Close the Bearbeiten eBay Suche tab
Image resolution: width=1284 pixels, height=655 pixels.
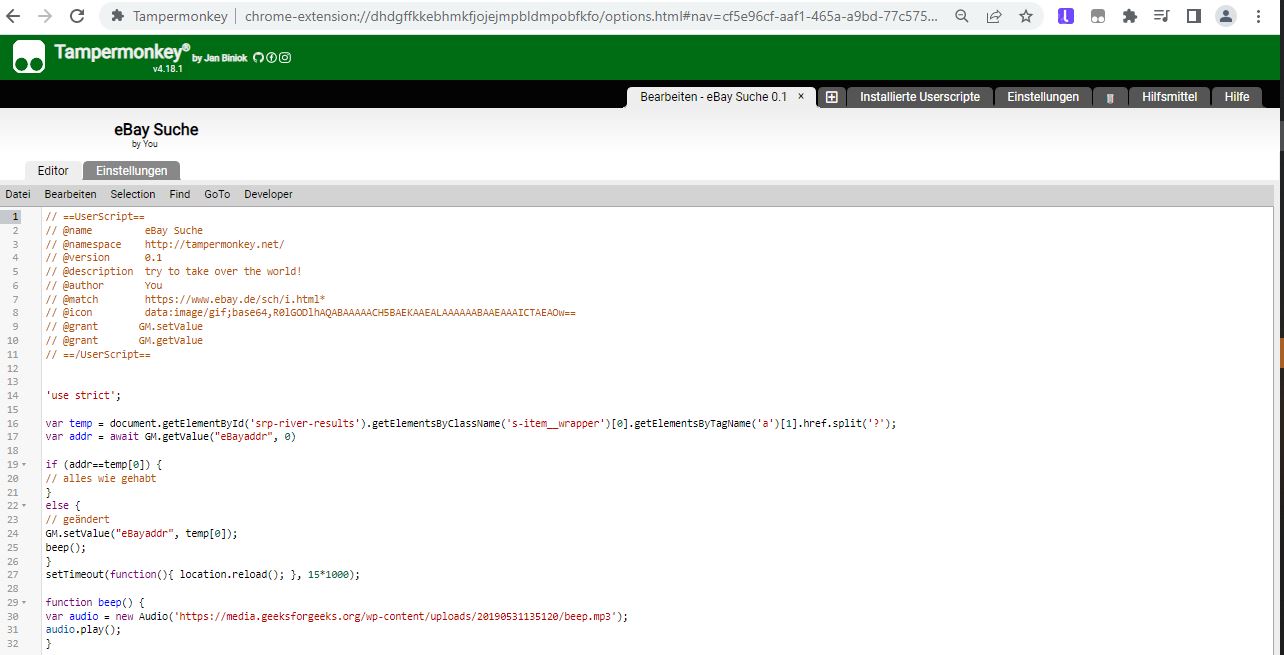coord(801,97)
